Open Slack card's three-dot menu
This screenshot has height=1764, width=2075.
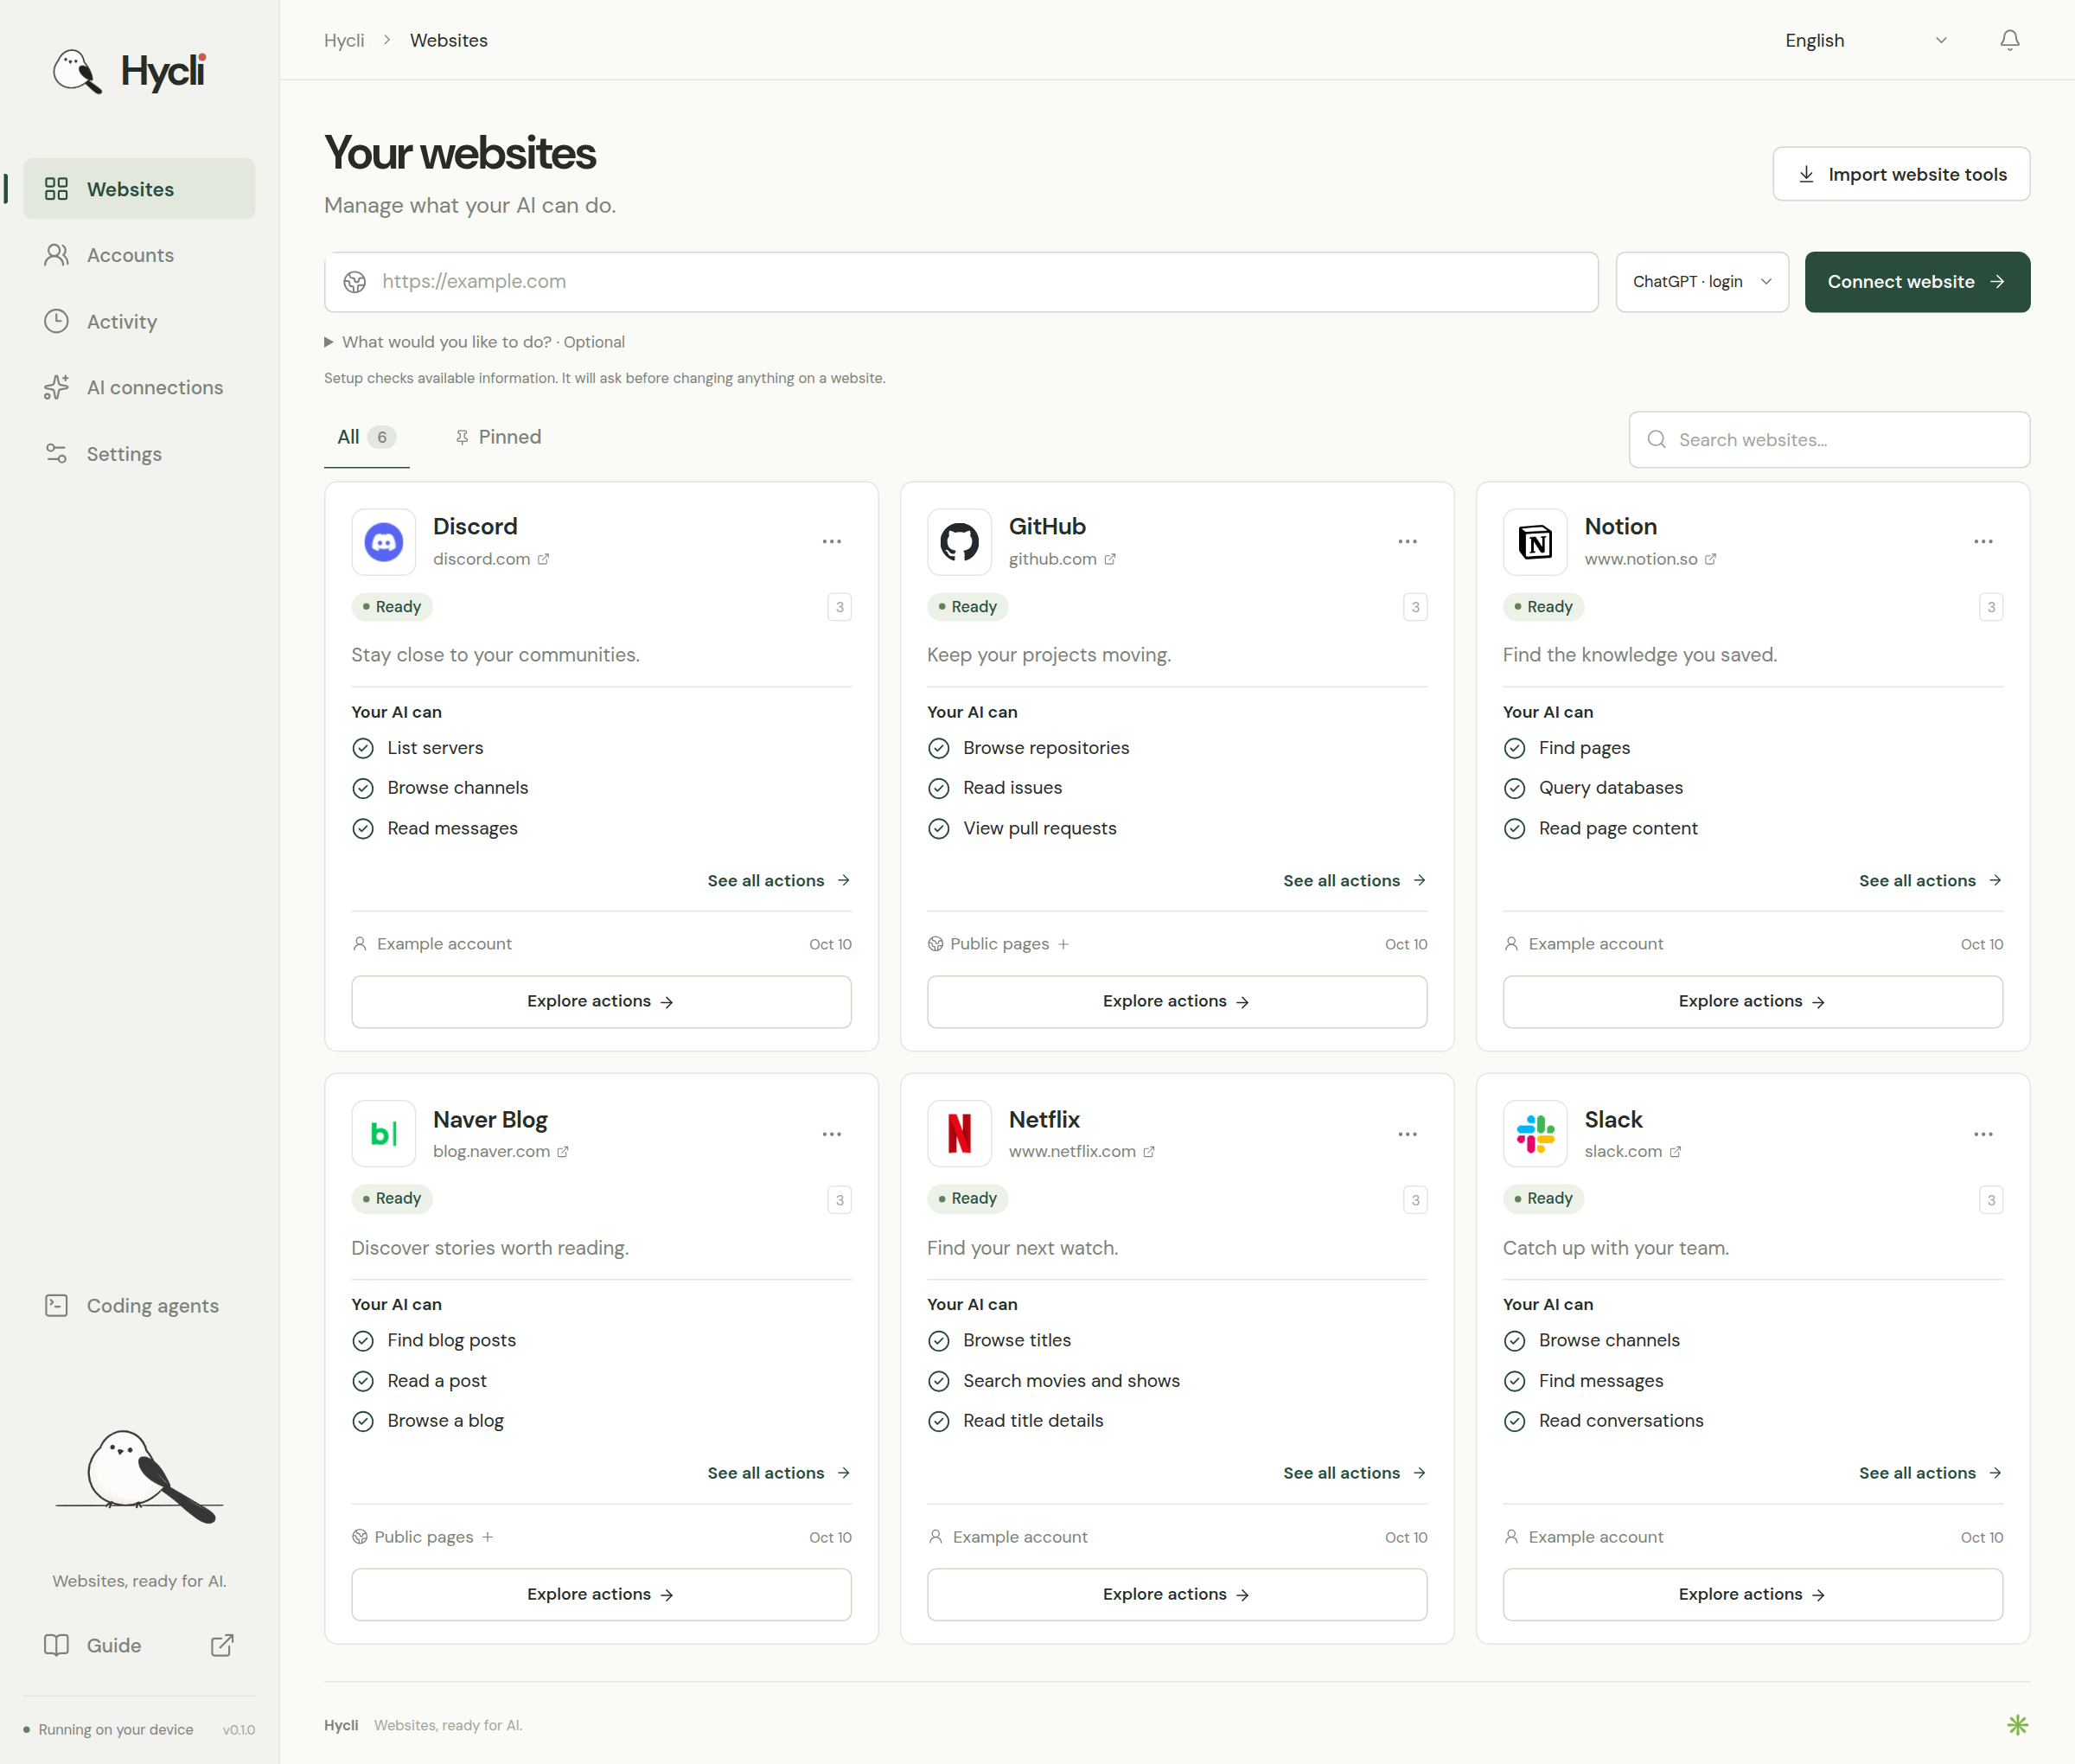(1983, 1134)
